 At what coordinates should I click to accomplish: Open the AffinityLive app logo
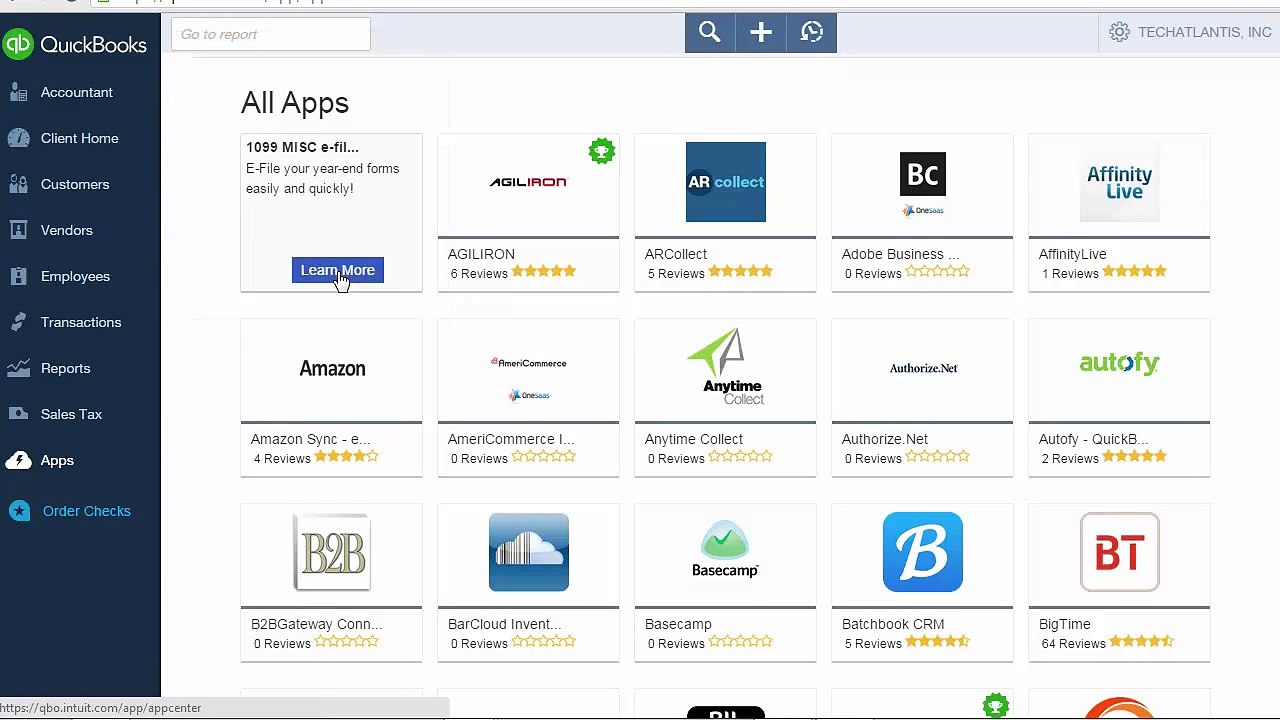tap(1119, 182)
